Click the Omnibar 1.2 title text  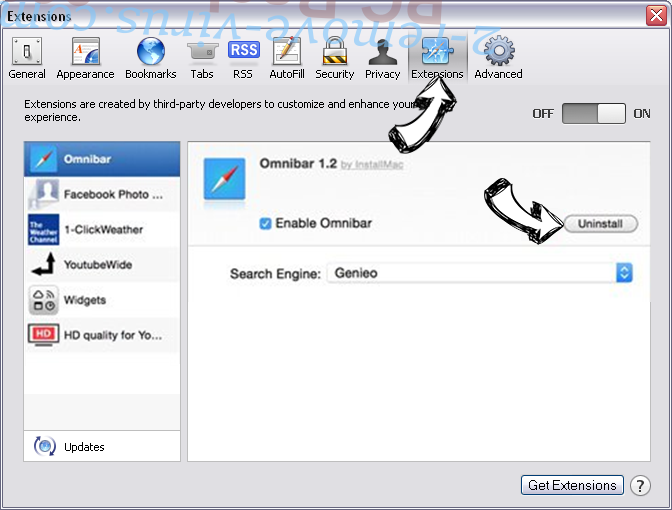click(x=298, y=164)
